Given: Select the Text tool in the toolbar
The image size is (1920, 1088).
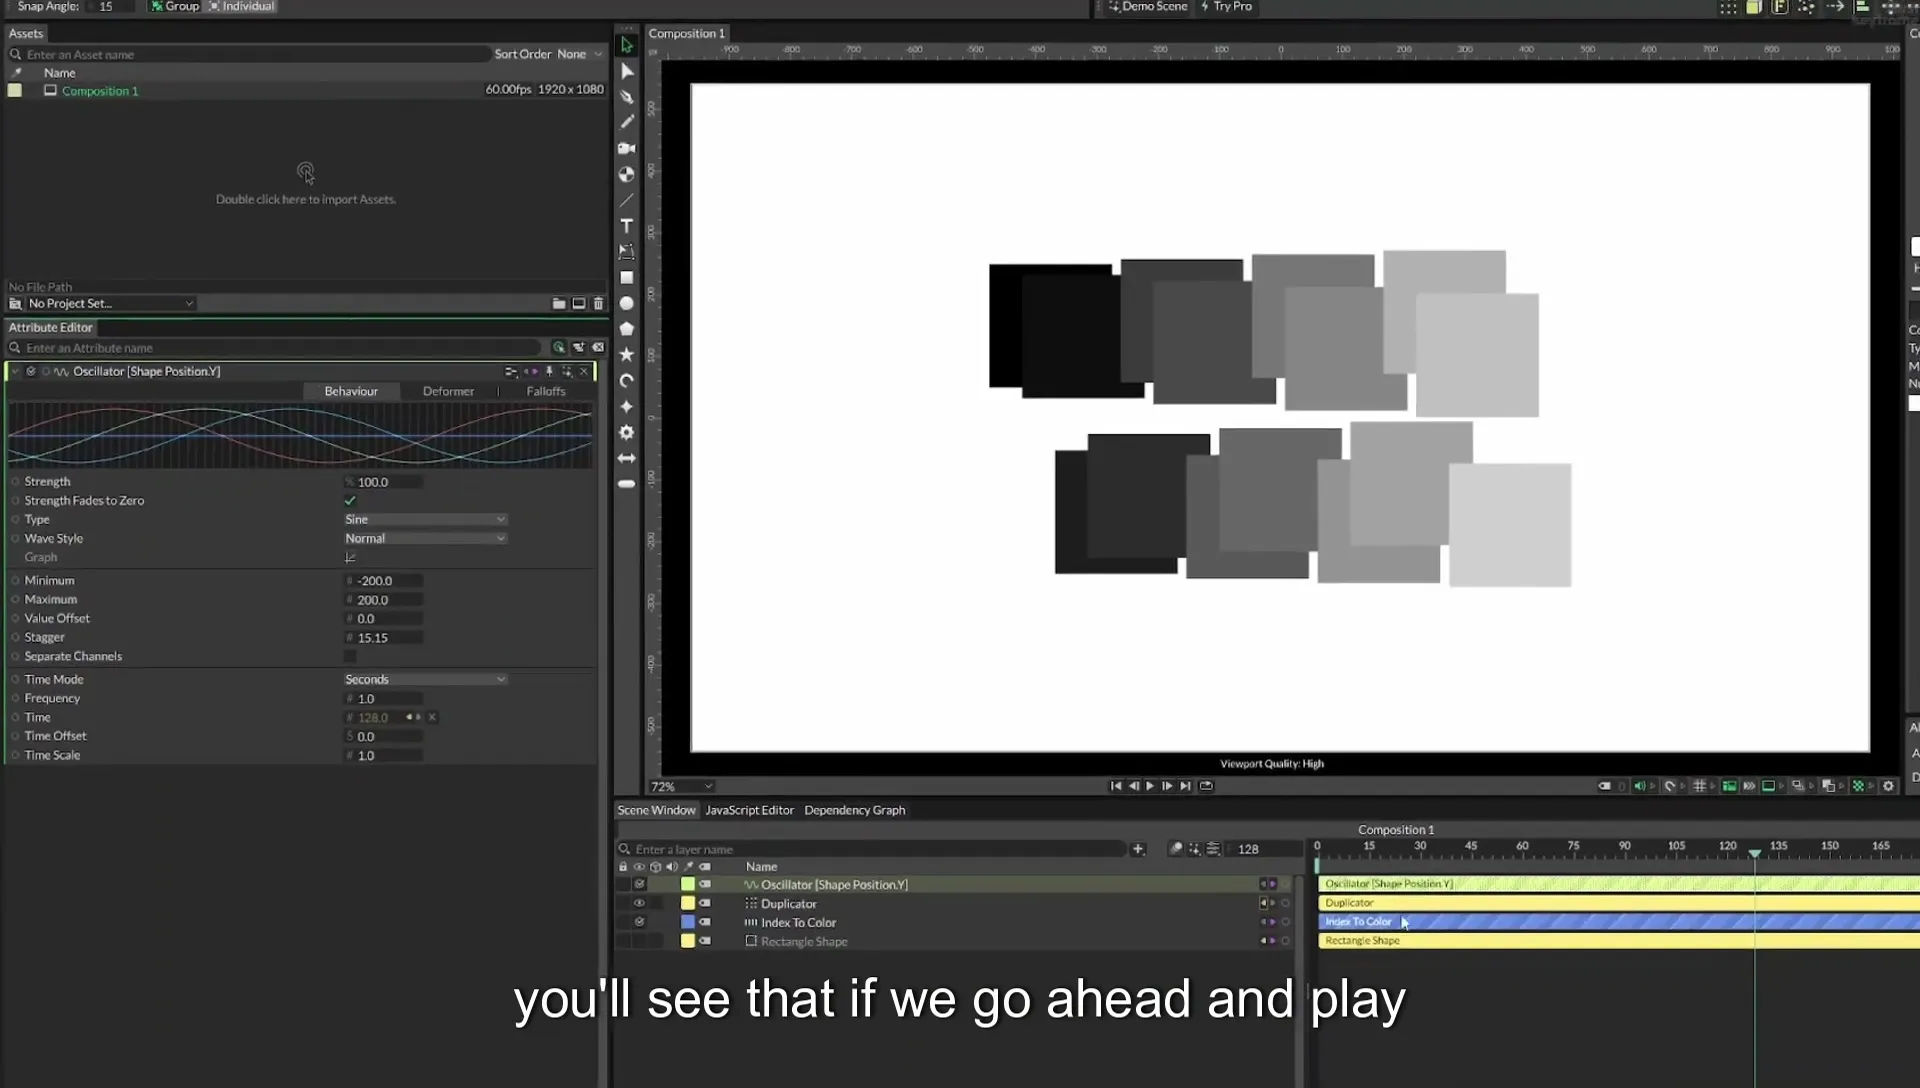Looking at the screenshot, I should coord(627,226).
